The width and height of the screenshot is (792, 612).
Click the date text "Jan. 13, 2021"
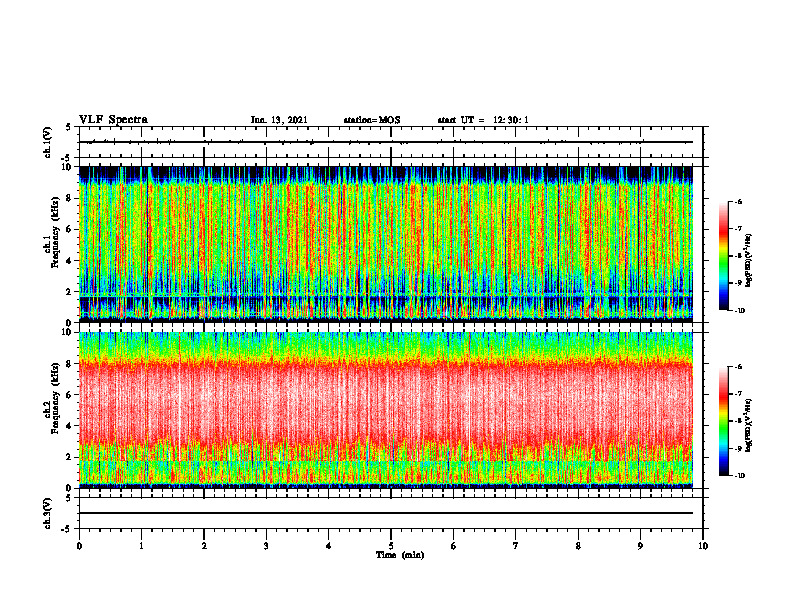click(x=279, y=120)
